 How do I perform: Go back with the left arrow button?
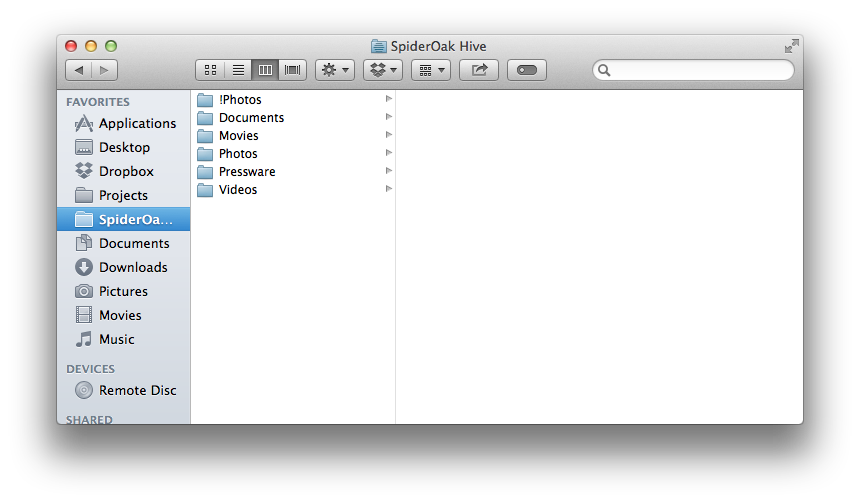[79, 70]
